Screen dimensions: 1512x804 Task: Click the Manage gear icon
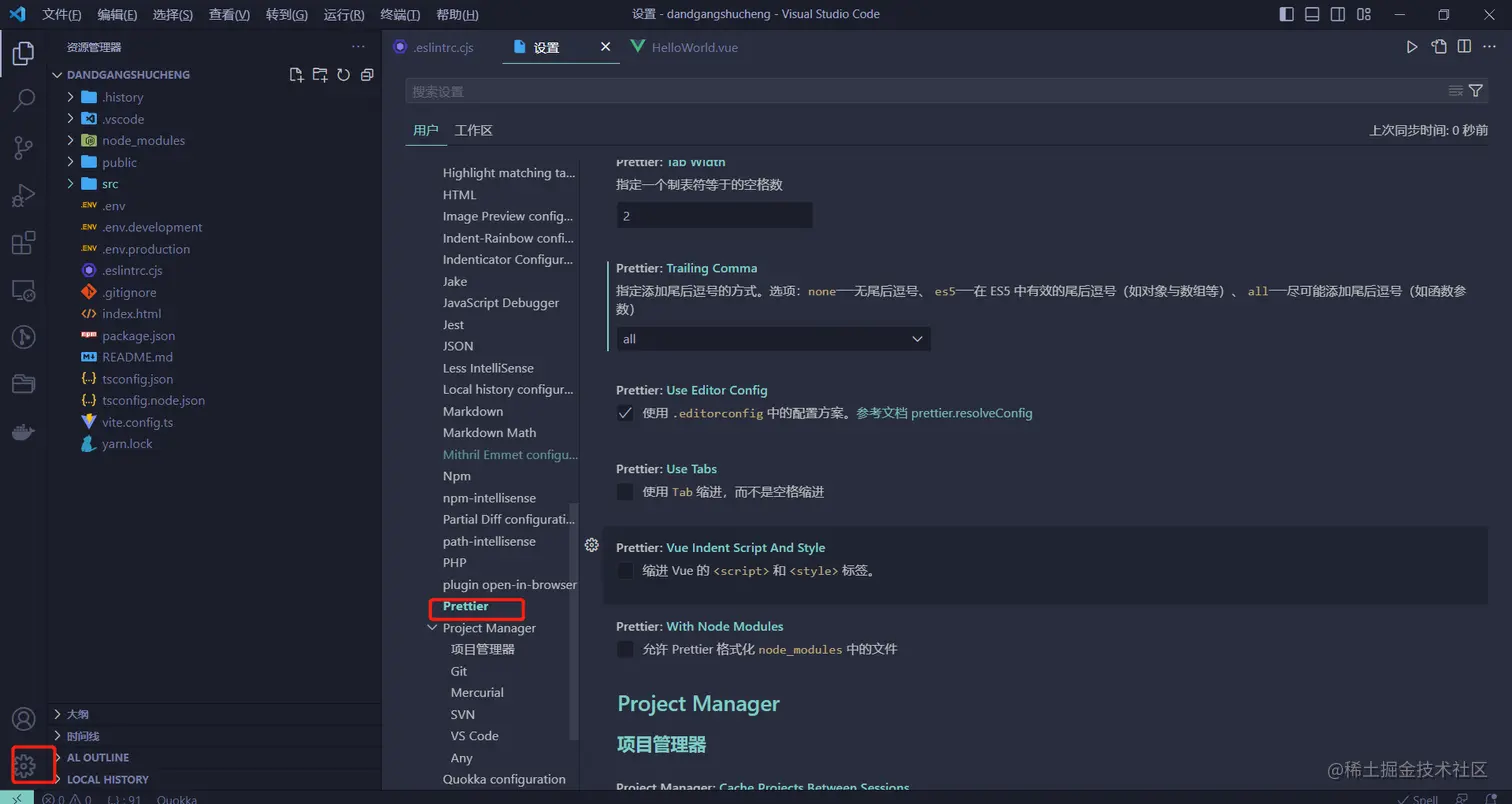[25, 766]
